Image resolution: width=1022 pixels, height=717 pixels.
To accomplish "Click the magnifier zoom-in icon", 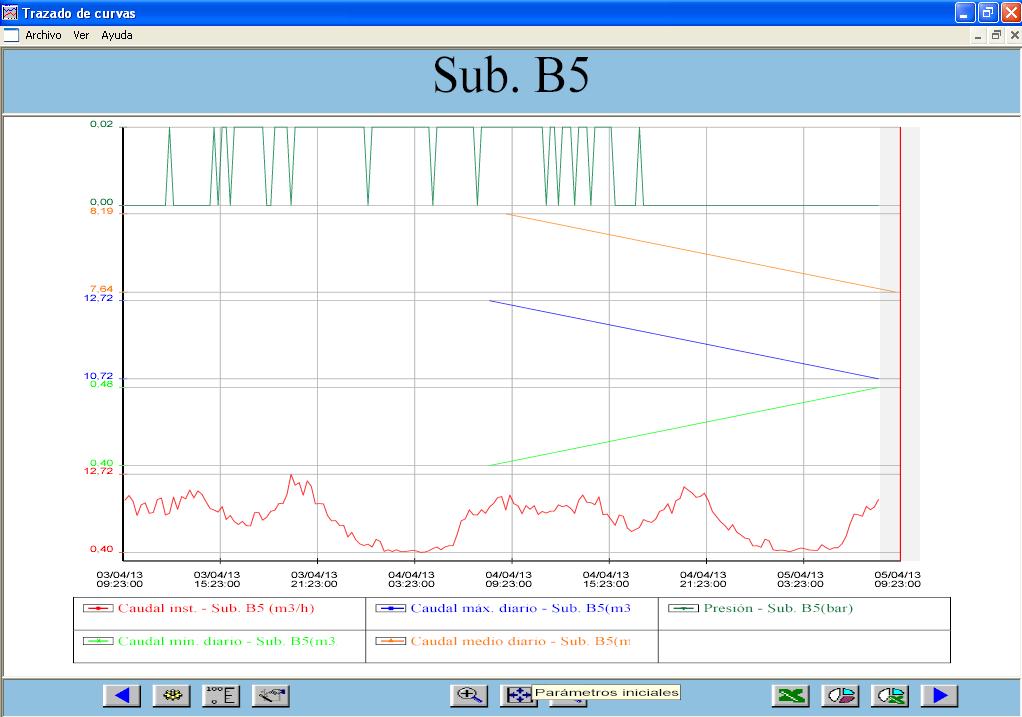I will [469, 696].
